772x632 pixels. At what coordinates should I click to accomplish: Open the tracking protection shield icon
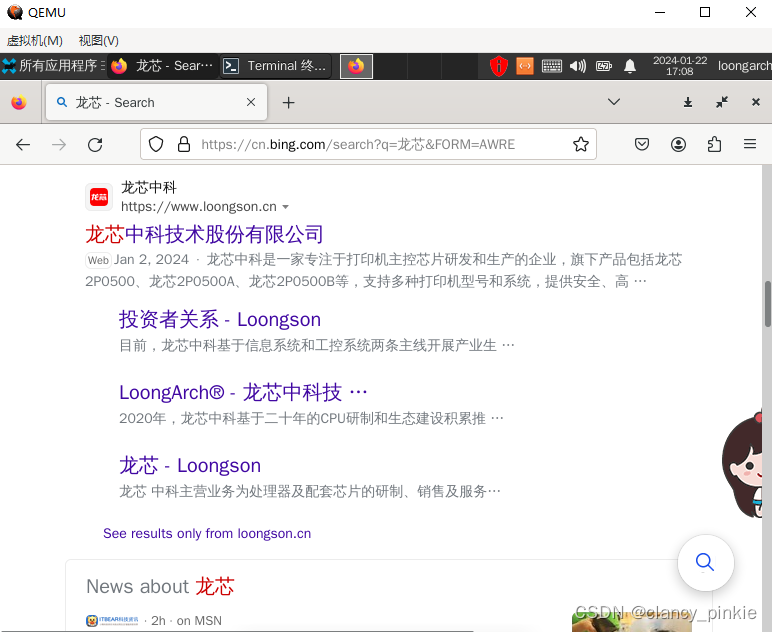(x=156, y=144)
